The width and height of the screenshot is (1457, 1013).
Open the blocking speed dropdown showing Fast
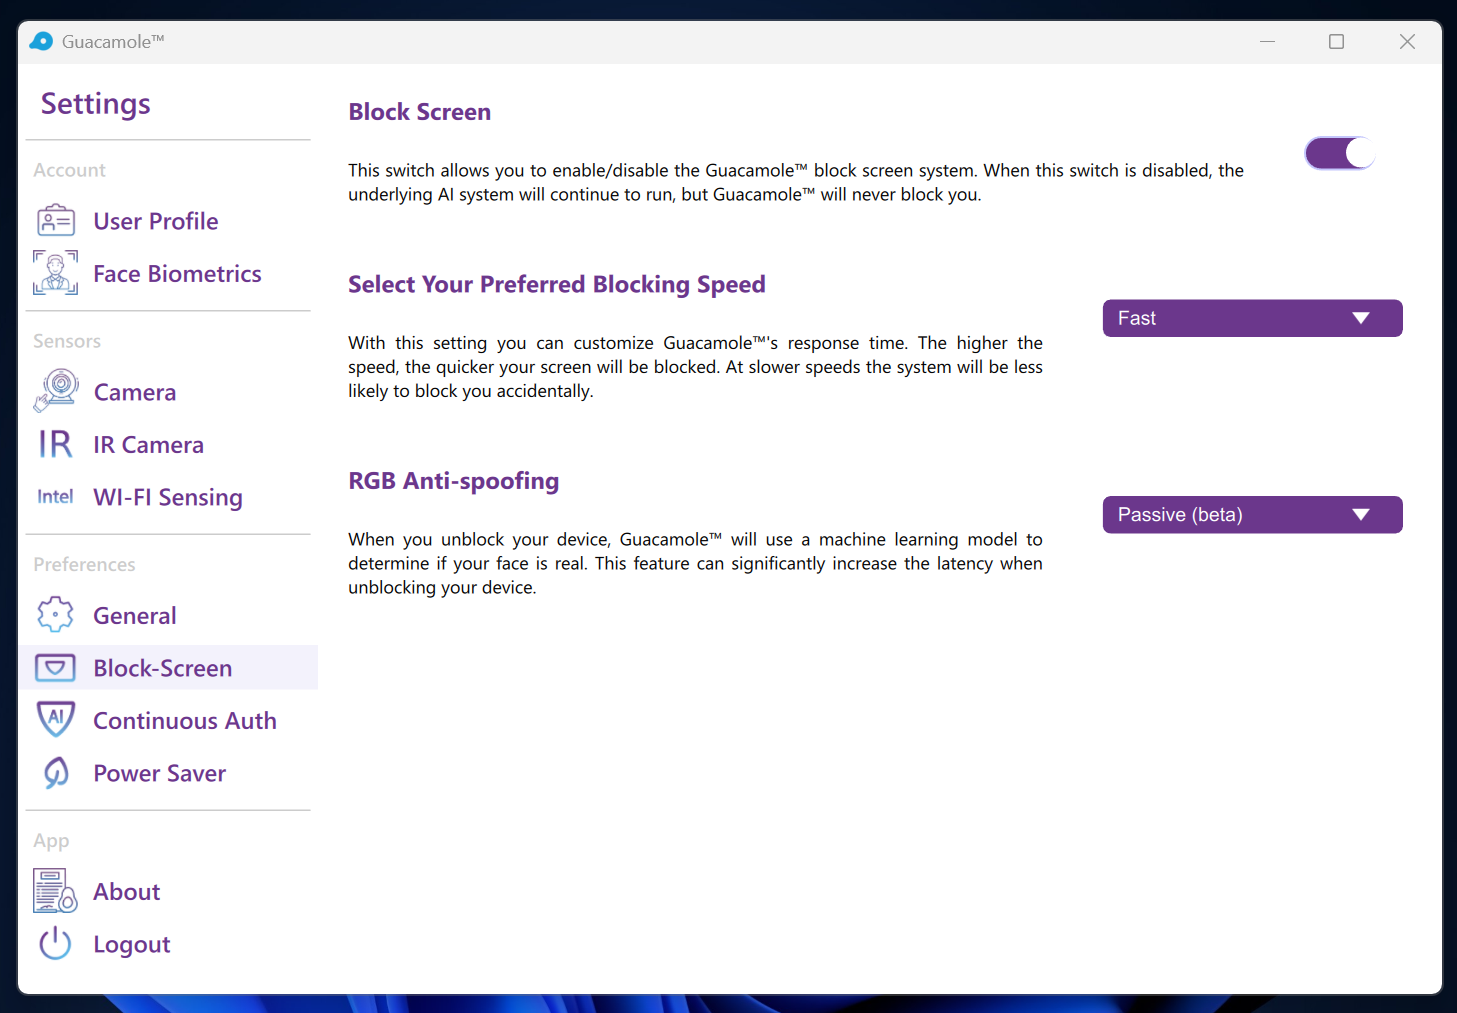pyautogui.click(x=1251, y=318)
